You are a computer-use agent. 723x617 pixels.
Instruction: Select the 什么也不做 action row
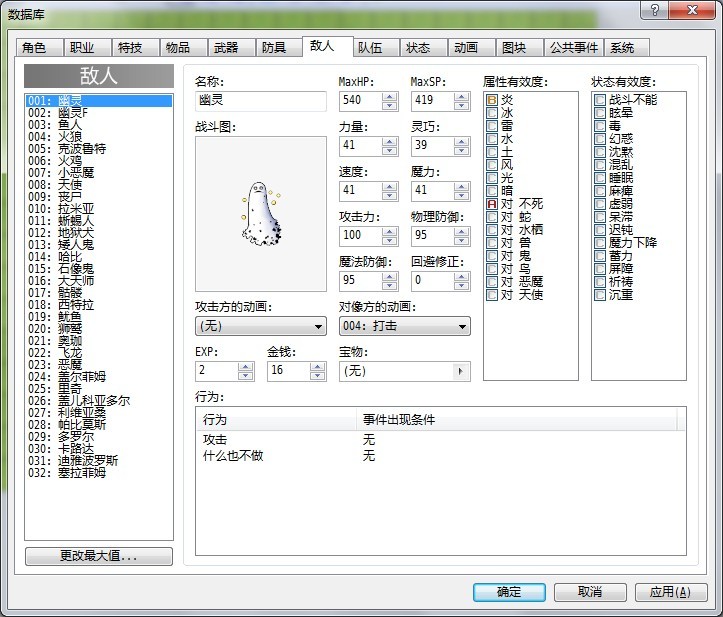tap(440, 456)
